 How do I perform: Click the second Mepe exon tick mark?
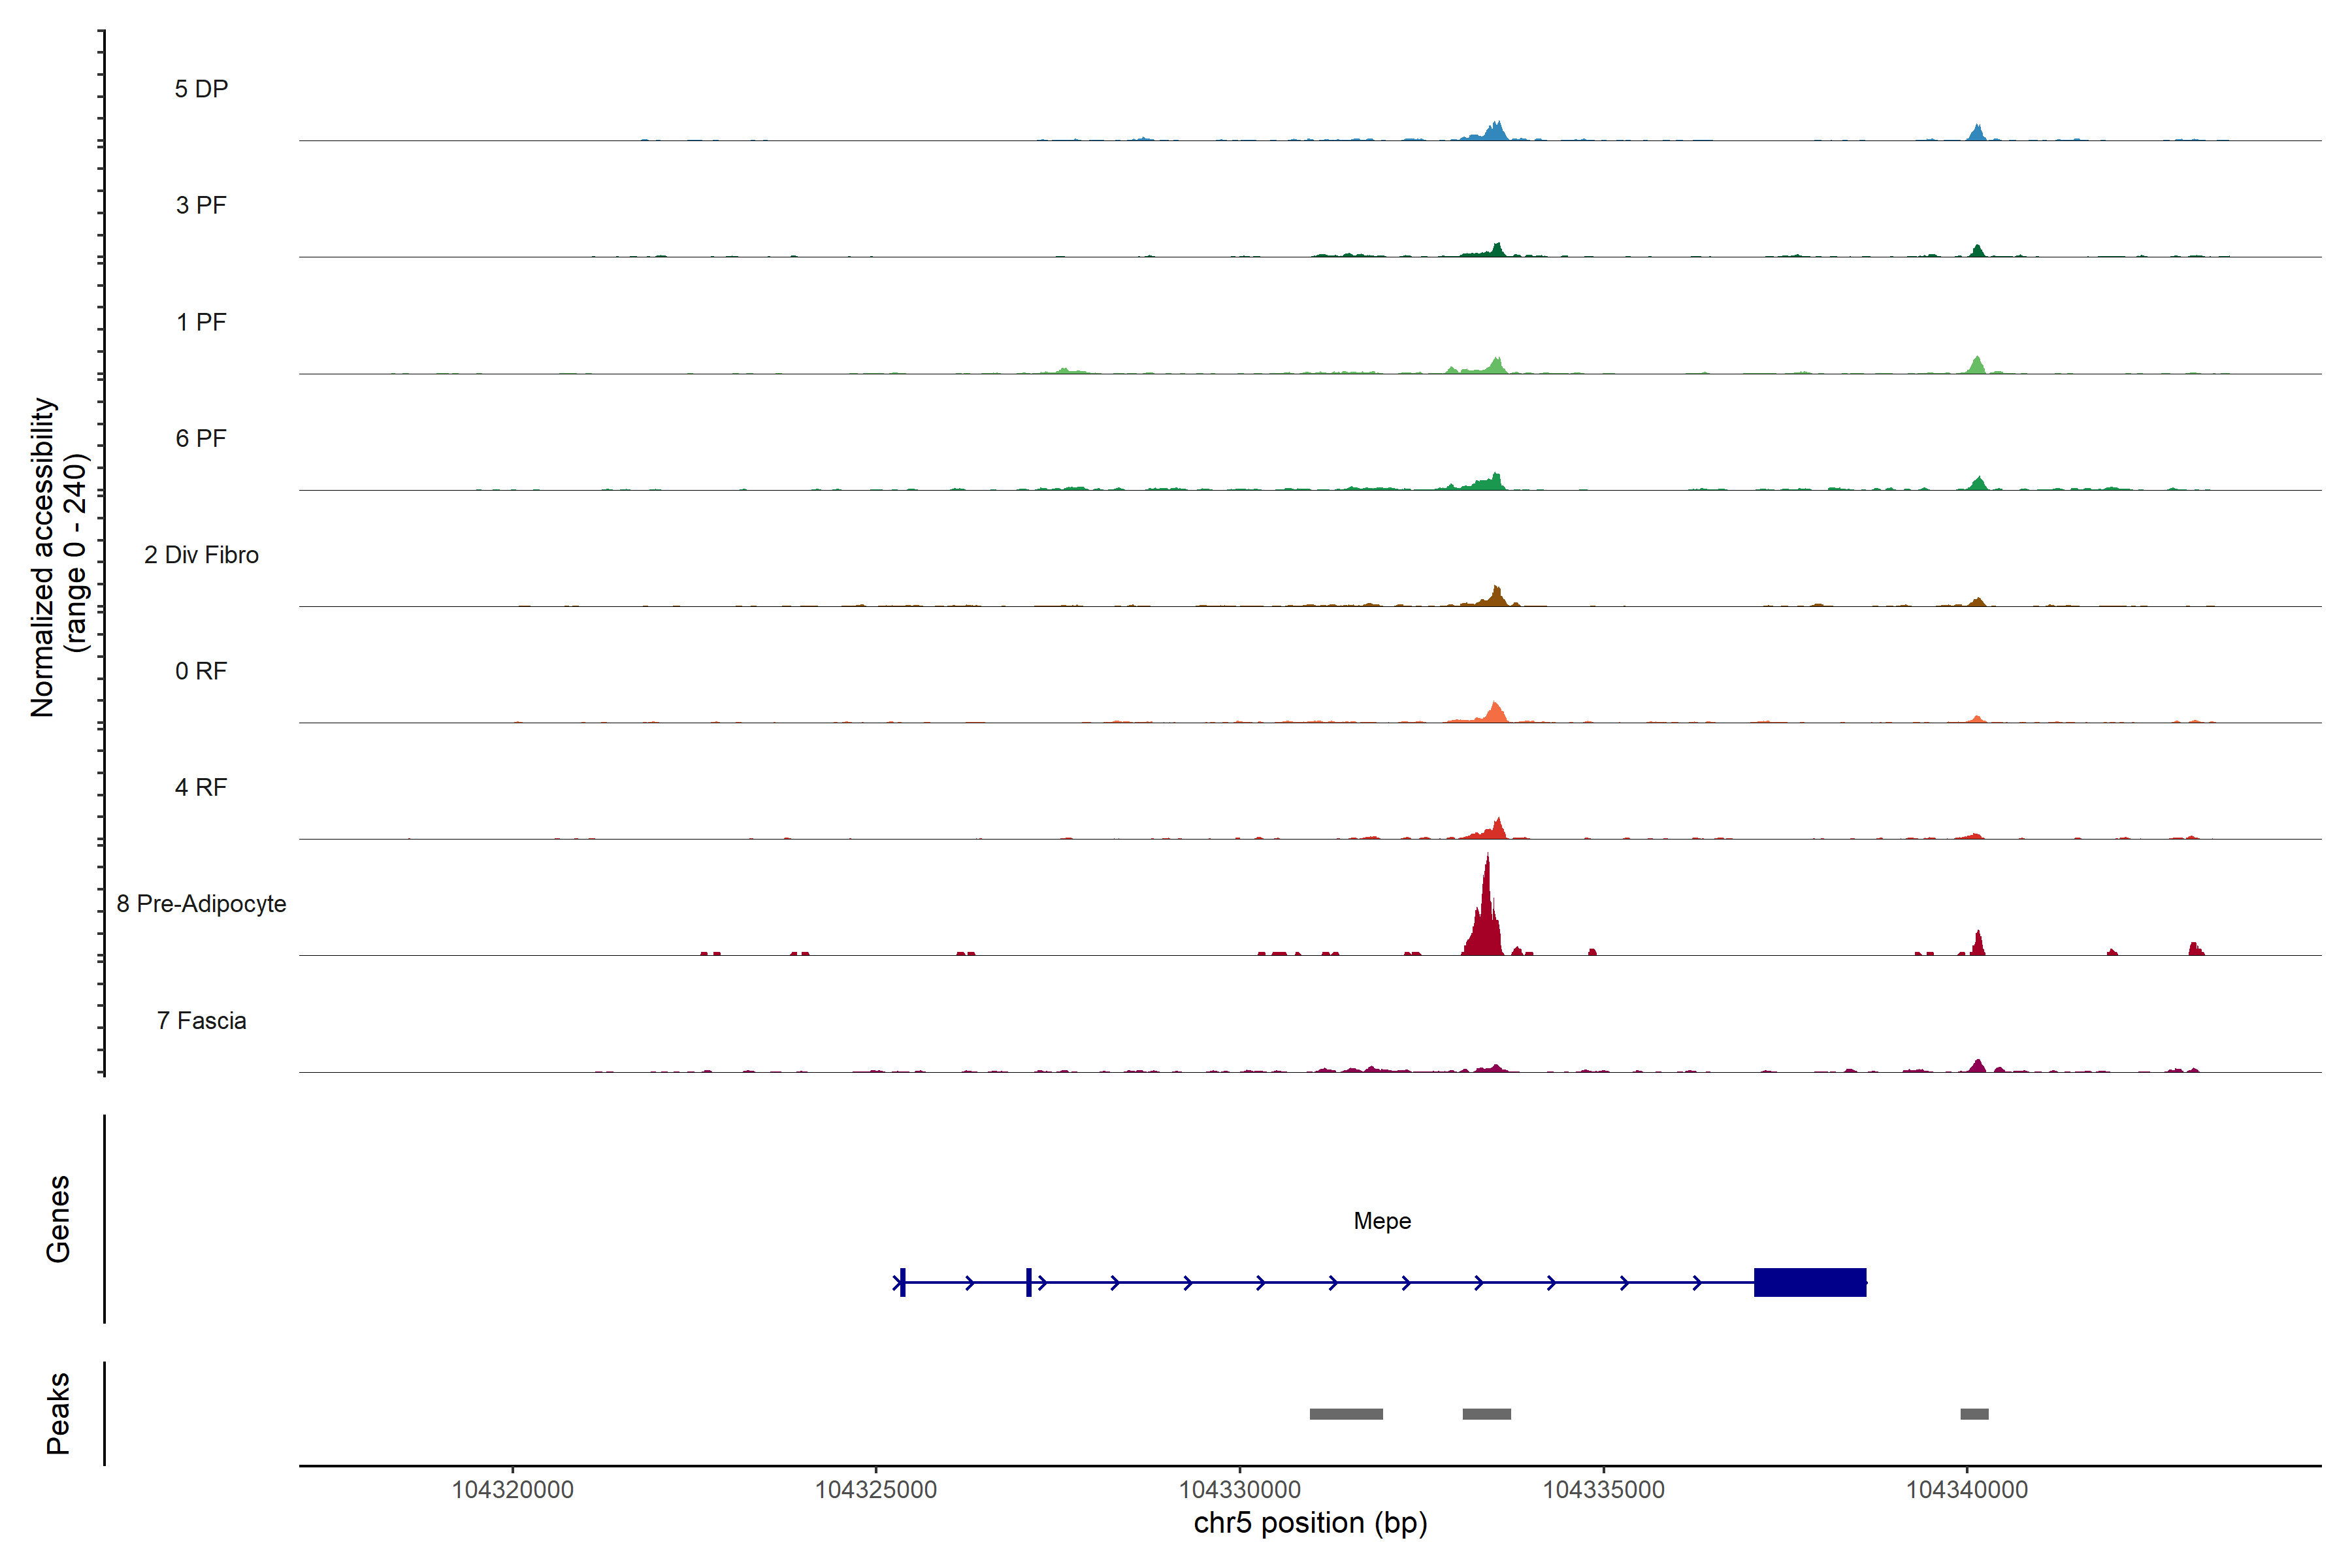(1028, 1282)
